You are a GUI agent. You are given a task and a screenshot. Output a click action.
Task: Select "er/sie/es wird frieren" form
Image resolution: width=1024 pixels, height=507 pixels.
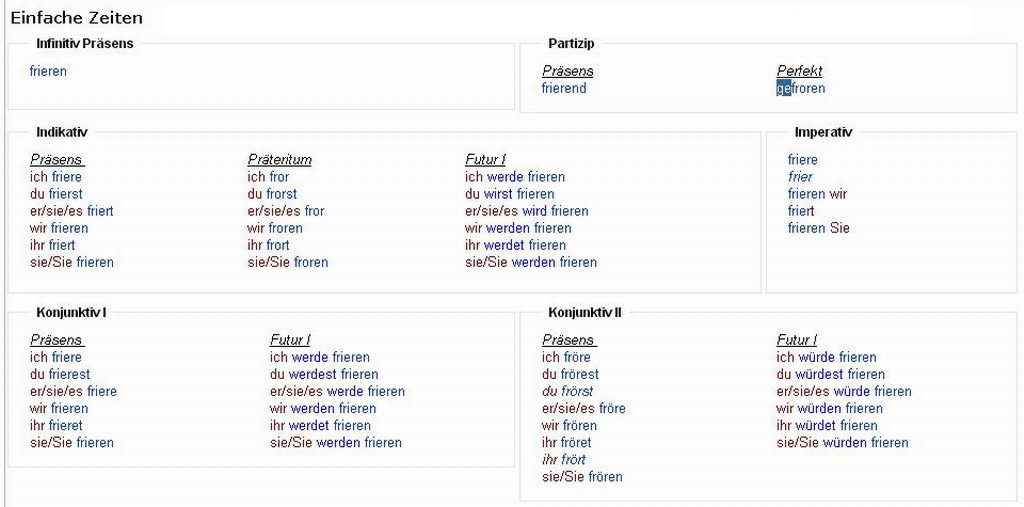click(526, 211)
